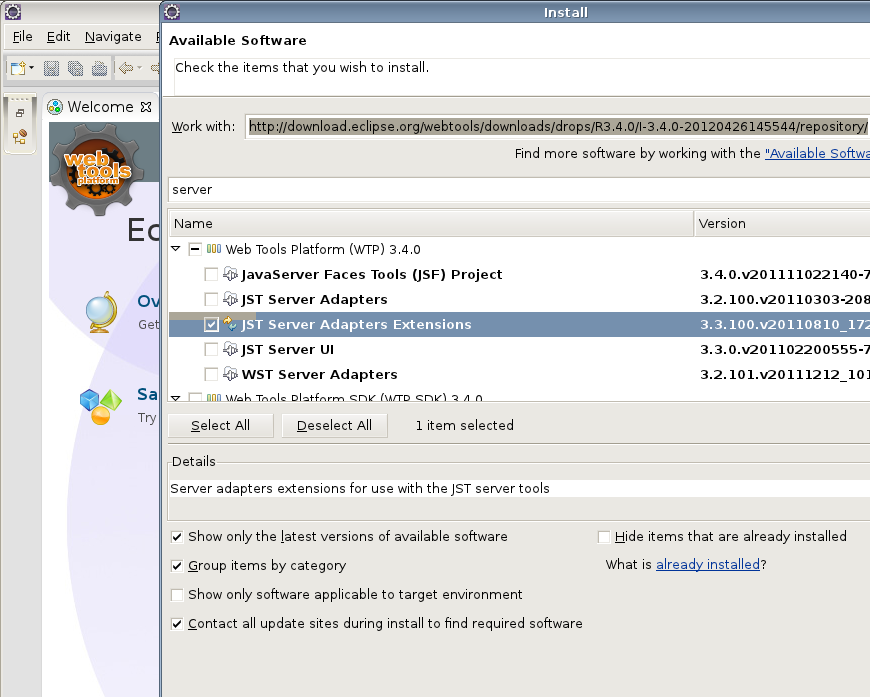Click the Overview globe icon on Welcome page
The height and width of the screenshot is (697, 870).
coord(102,312)
